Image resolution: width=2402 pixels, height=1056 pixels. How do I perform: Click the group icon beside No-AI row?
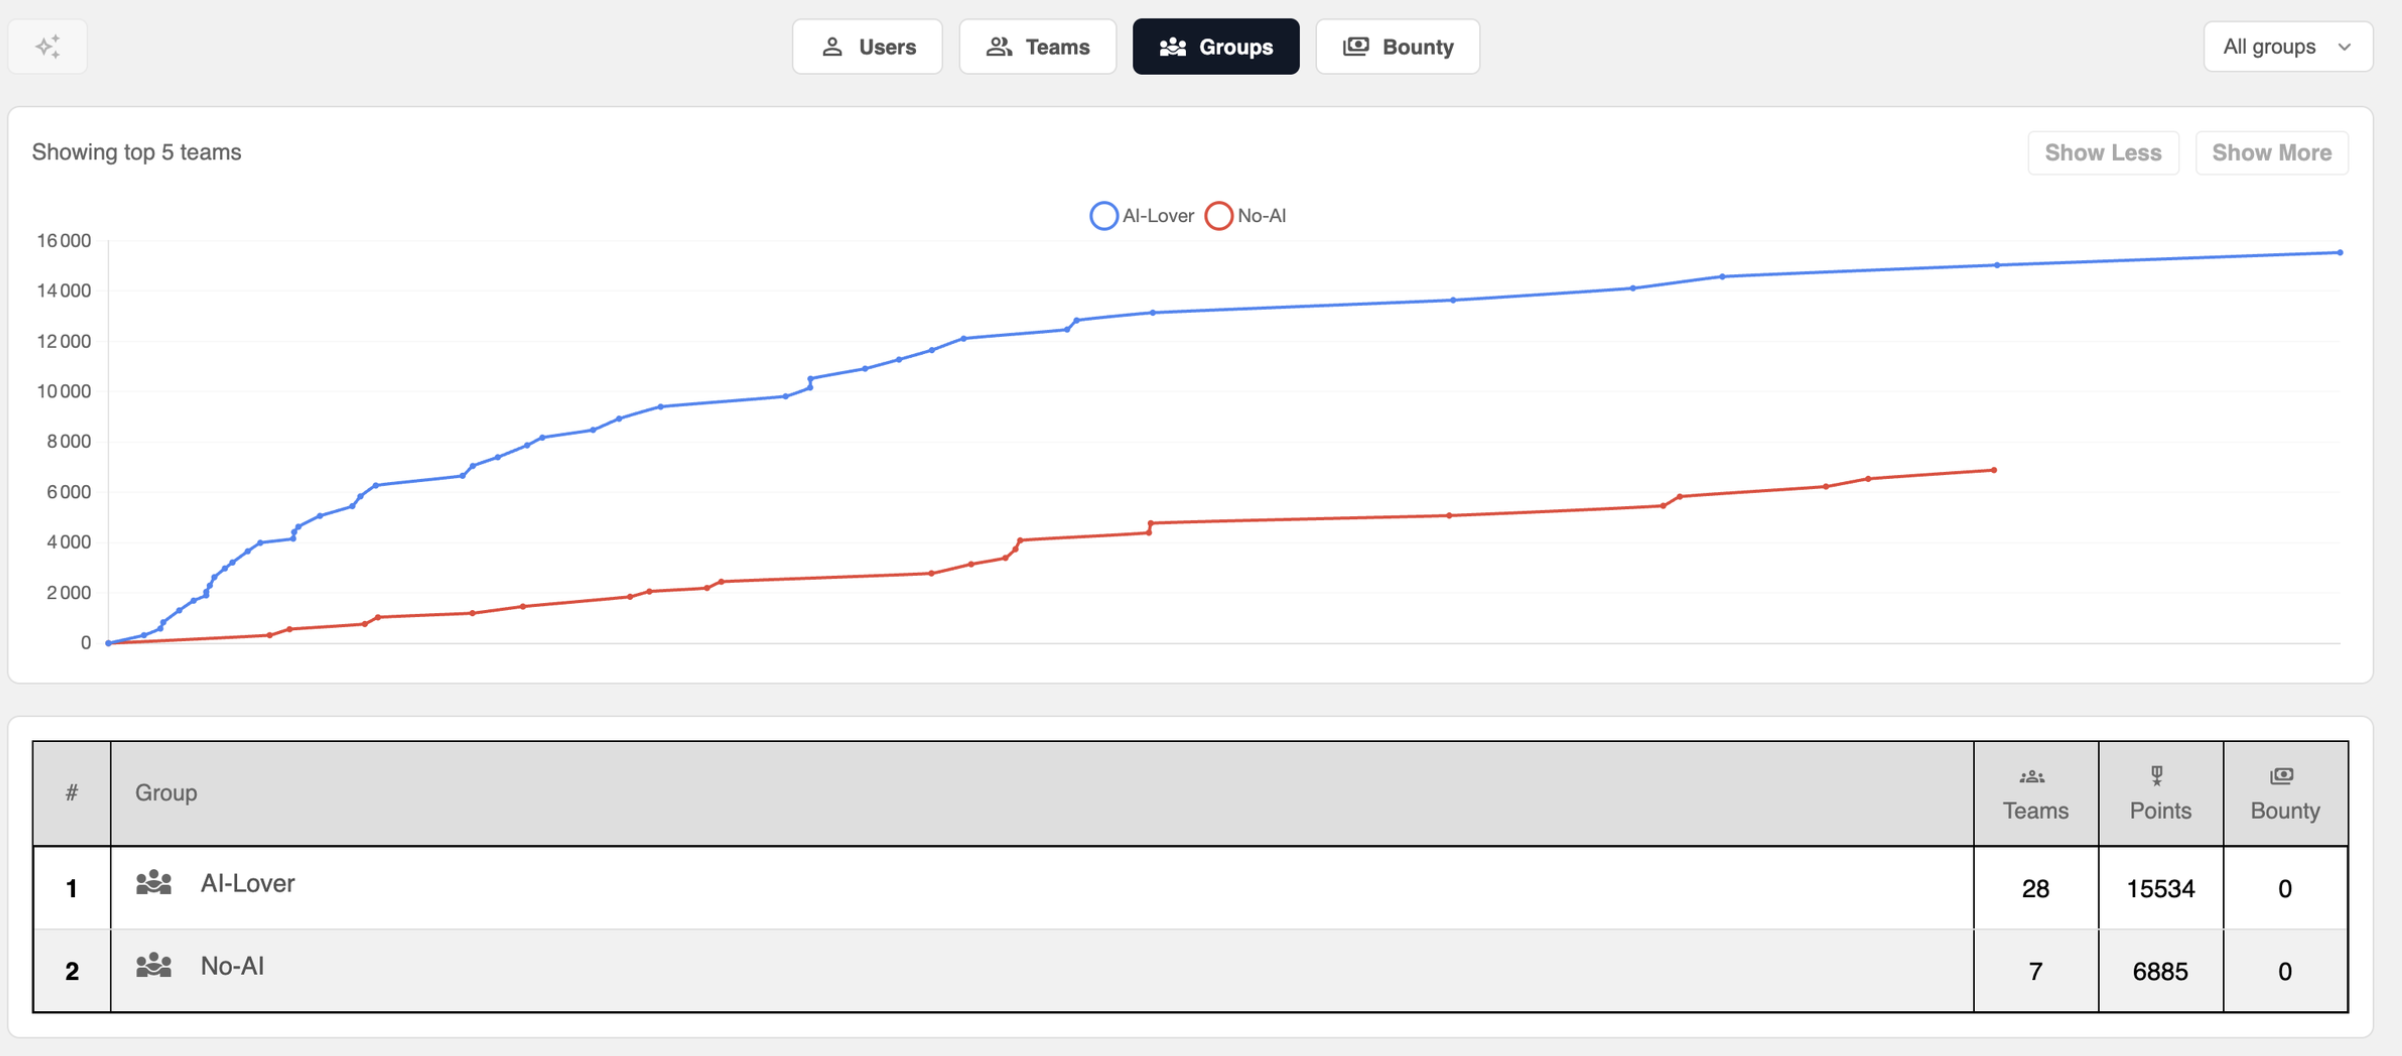pyautogui.click(x=154, y=966)
